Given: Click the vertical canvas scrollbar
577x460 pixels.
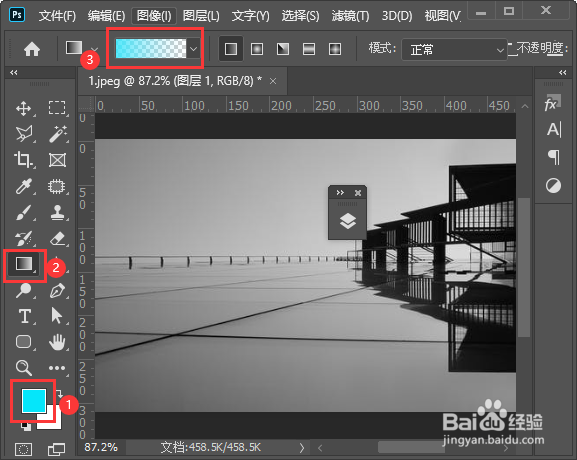Looking at the screenshot, I should 524,267.
